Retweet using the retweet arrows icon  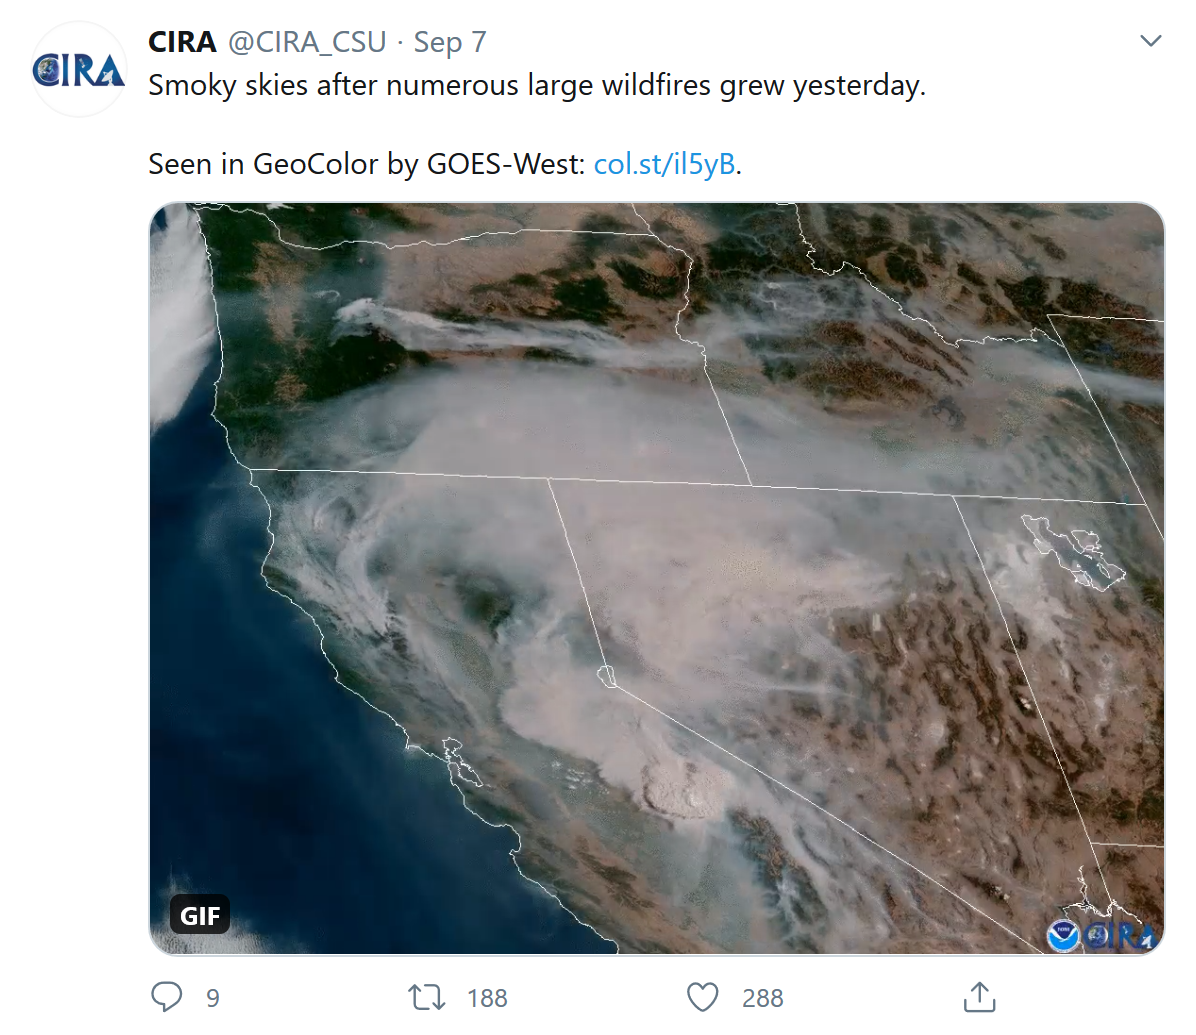(x=427, y=997)
